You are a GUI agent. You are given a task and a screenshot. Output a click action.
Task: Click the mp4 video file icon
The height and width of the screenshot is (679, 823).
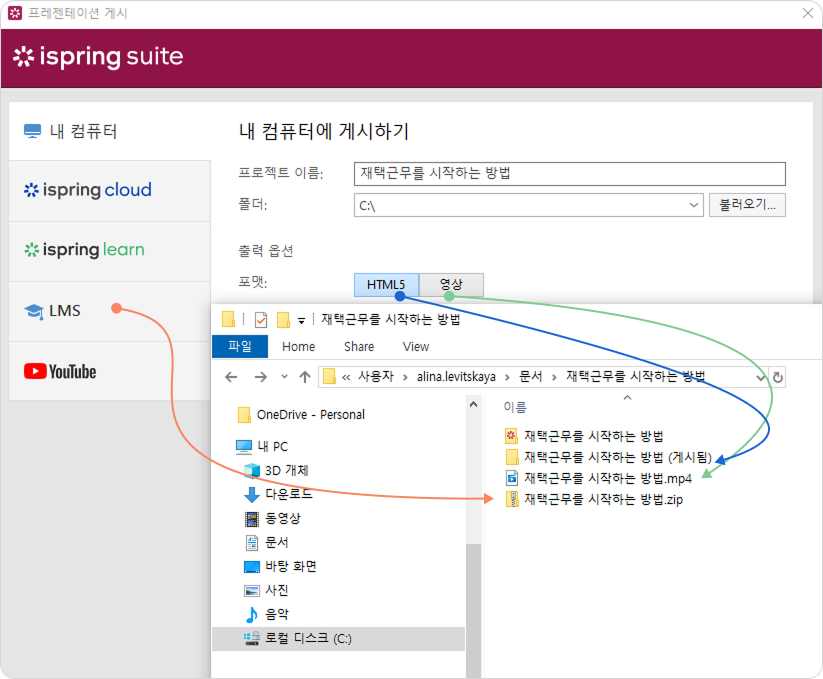512,478
